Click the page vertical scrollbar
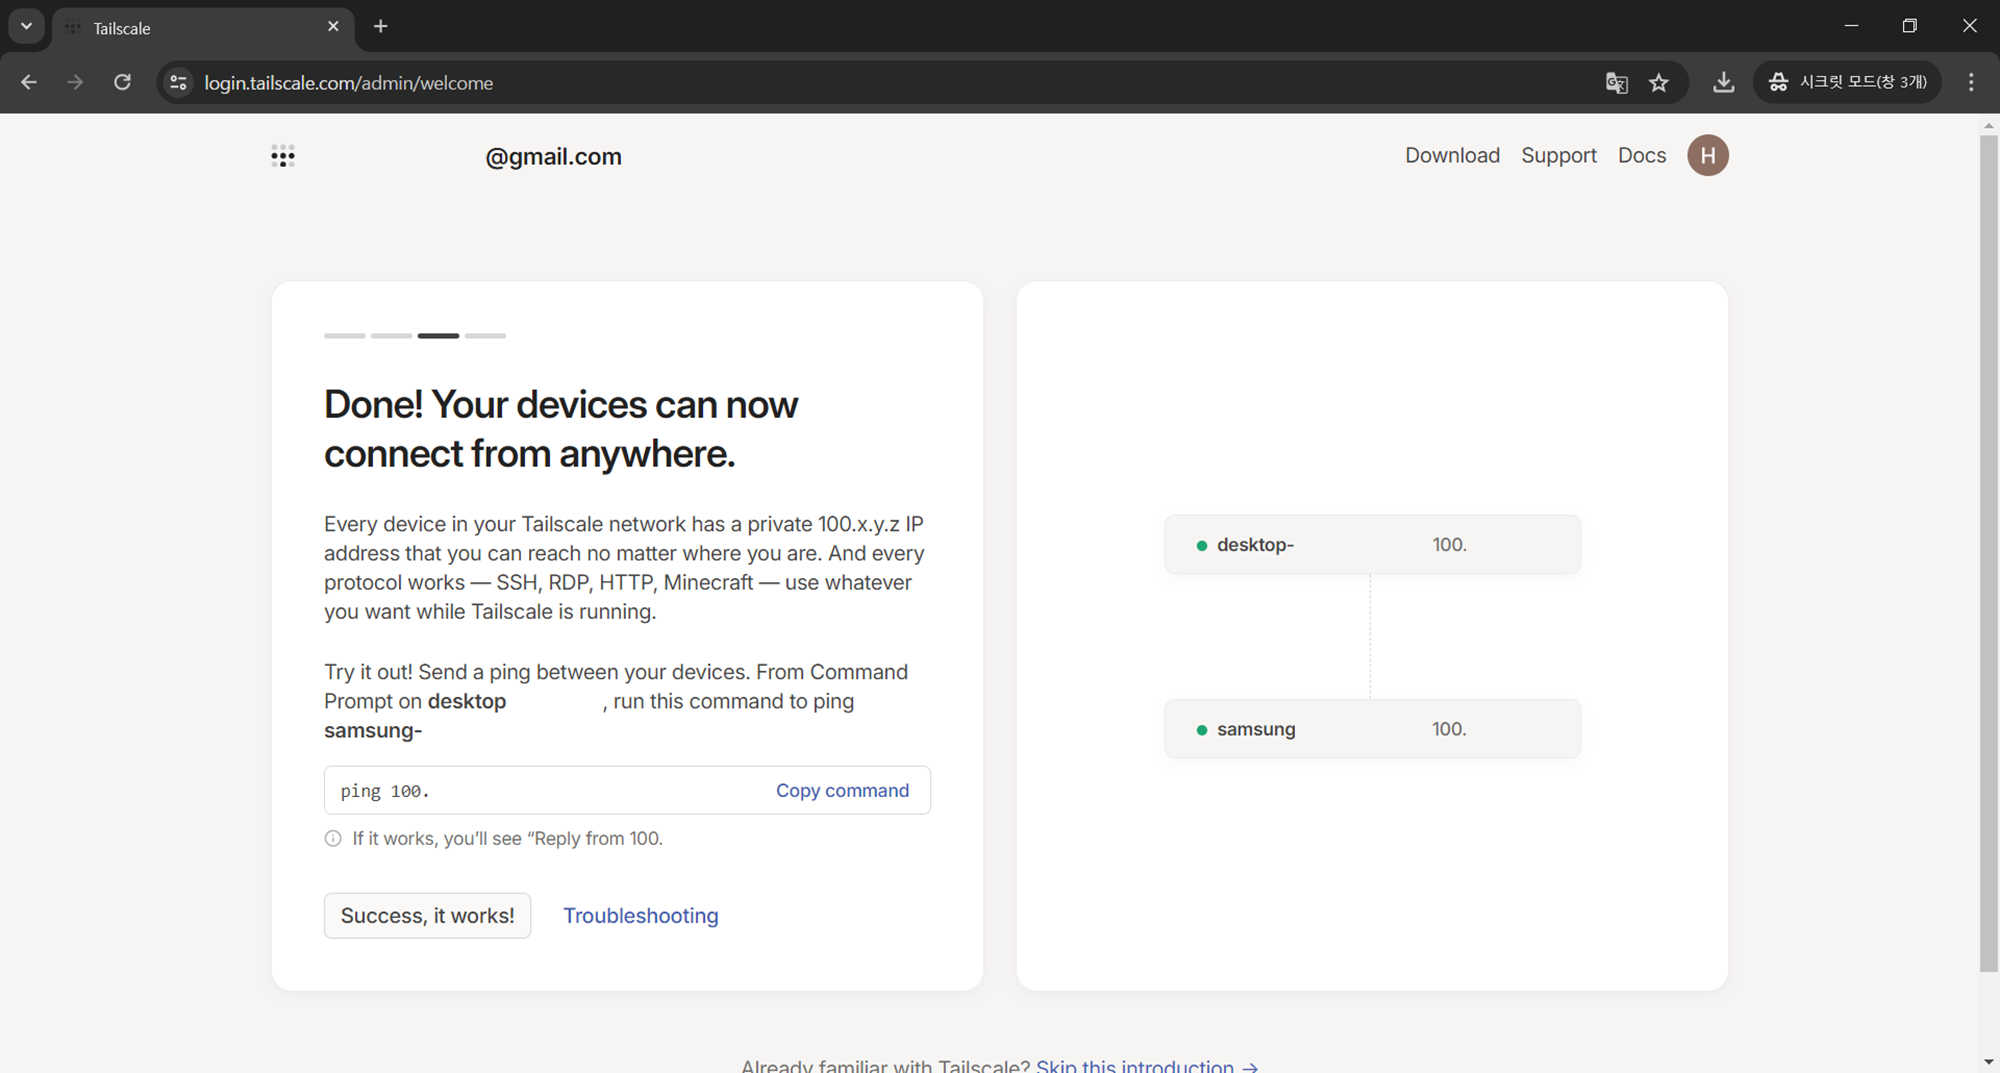The image size is (2000, 1073). coord(1988,552)
